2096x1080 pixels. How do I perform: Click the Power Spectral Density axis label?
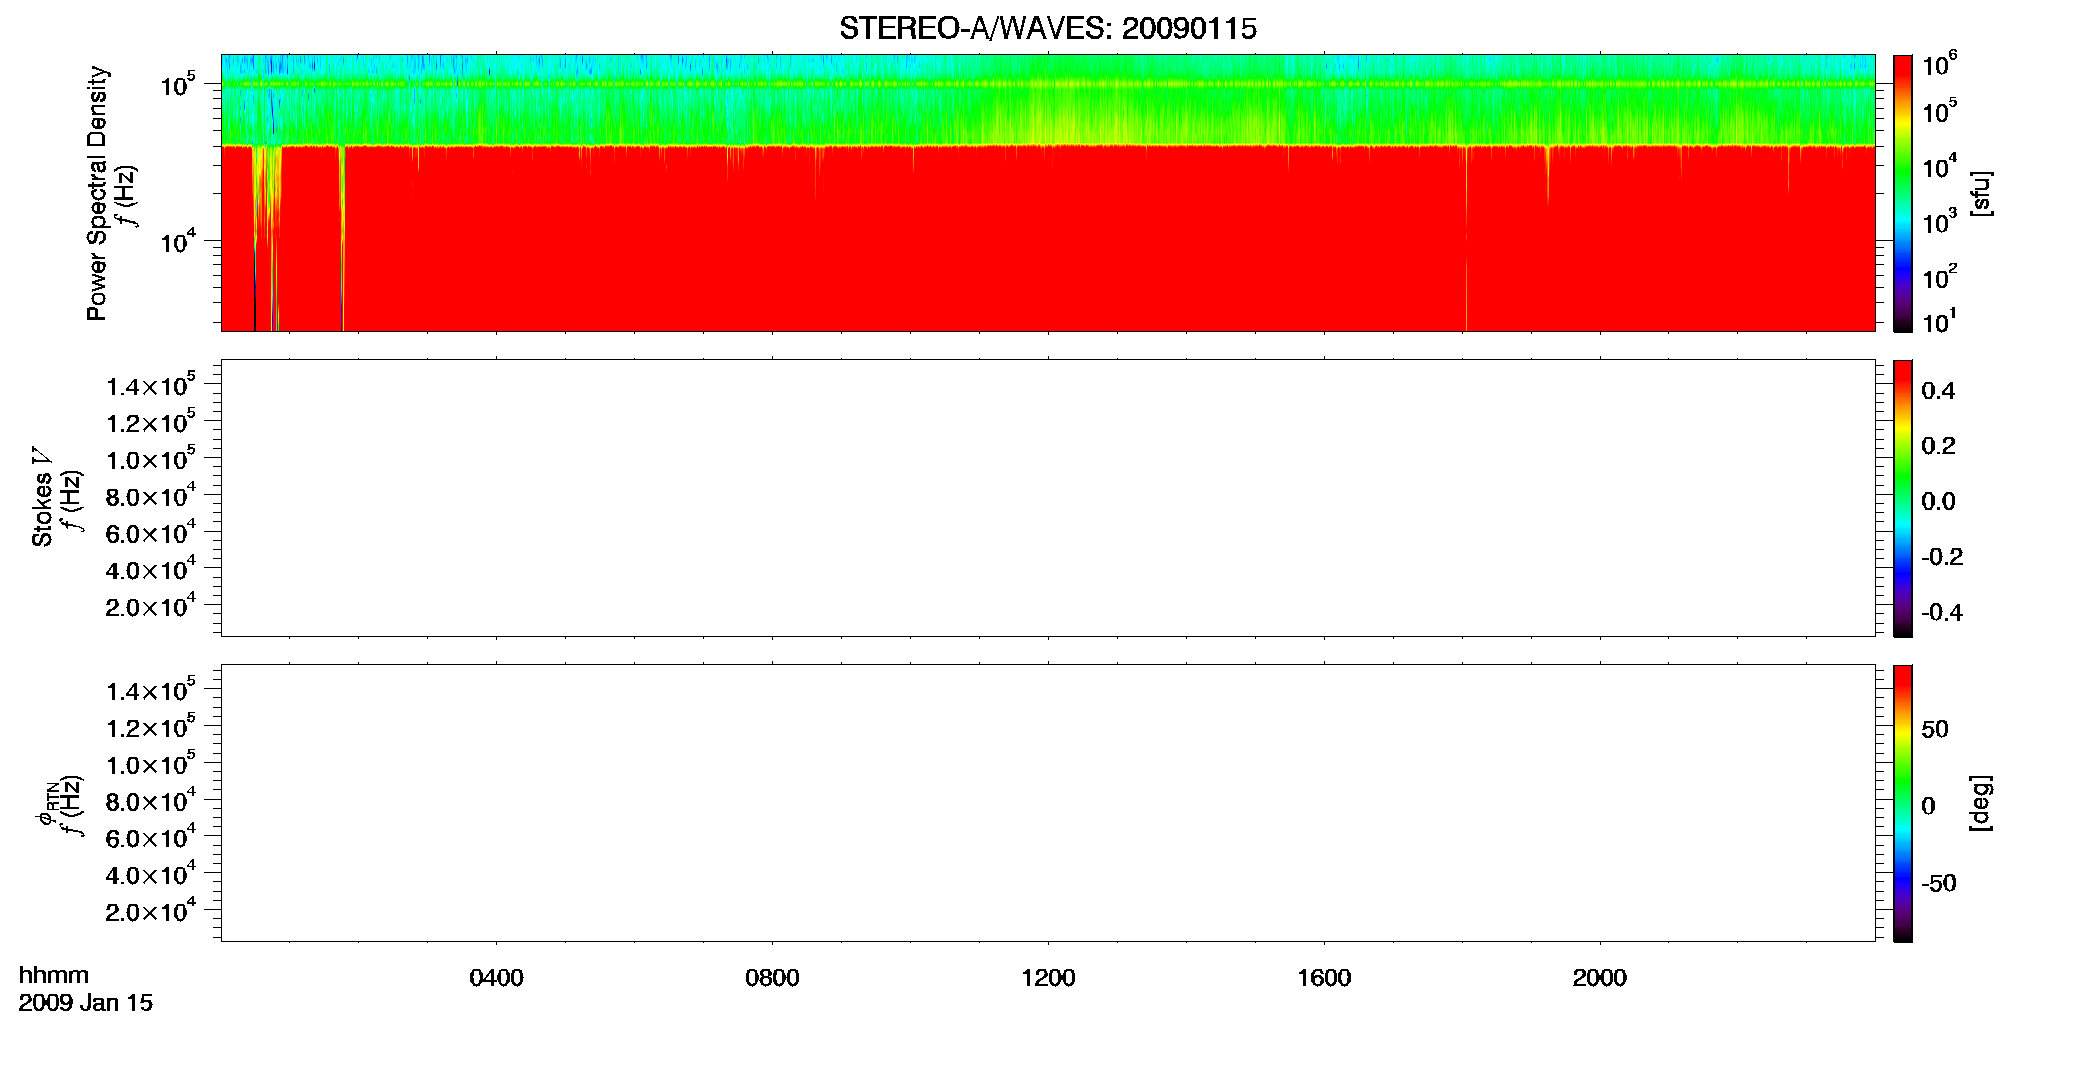(97, 193)
